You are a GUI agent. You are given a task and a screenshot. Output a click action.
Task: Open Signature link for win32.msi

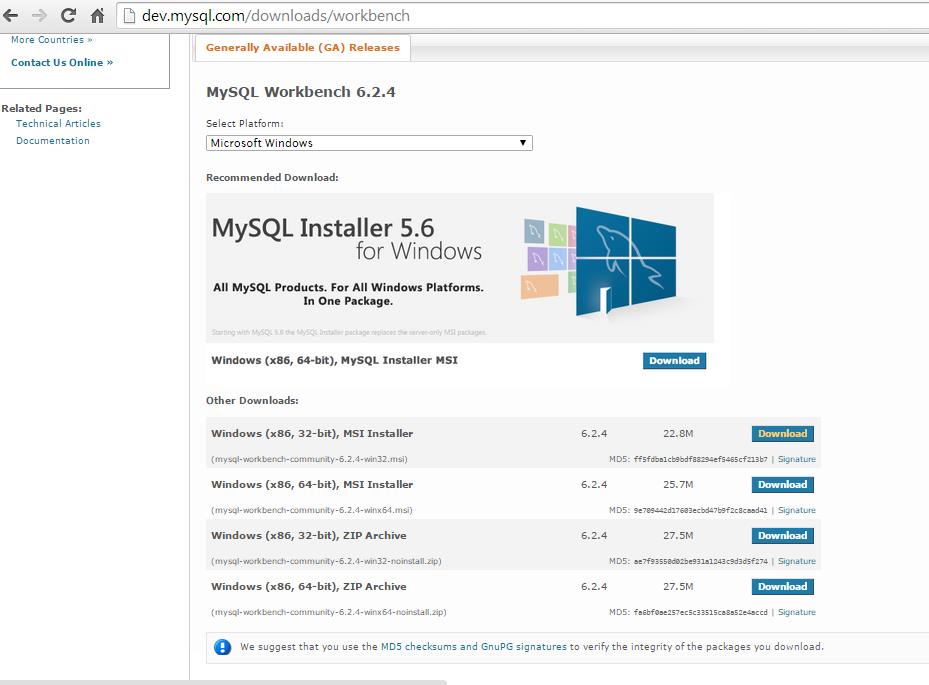pos(797,459)
